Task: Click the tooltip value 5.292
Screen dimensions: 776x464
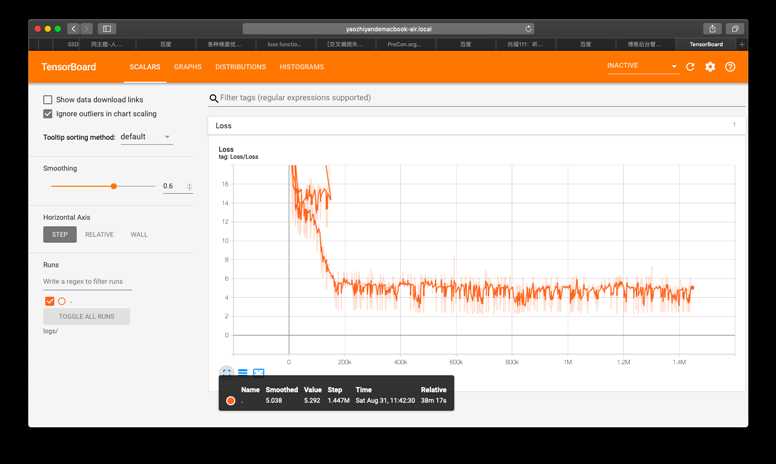Action: click(x=312, y=400)
